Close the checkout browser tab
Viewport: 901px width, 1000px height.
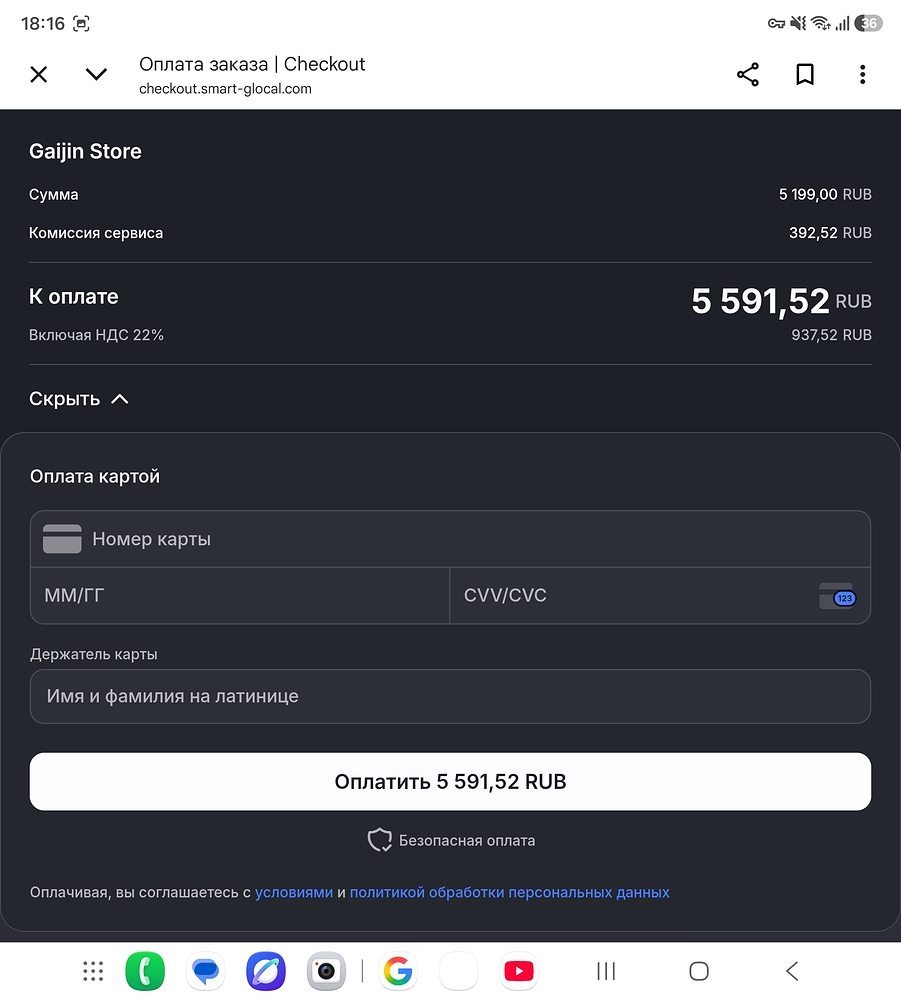tap(39, 75)
